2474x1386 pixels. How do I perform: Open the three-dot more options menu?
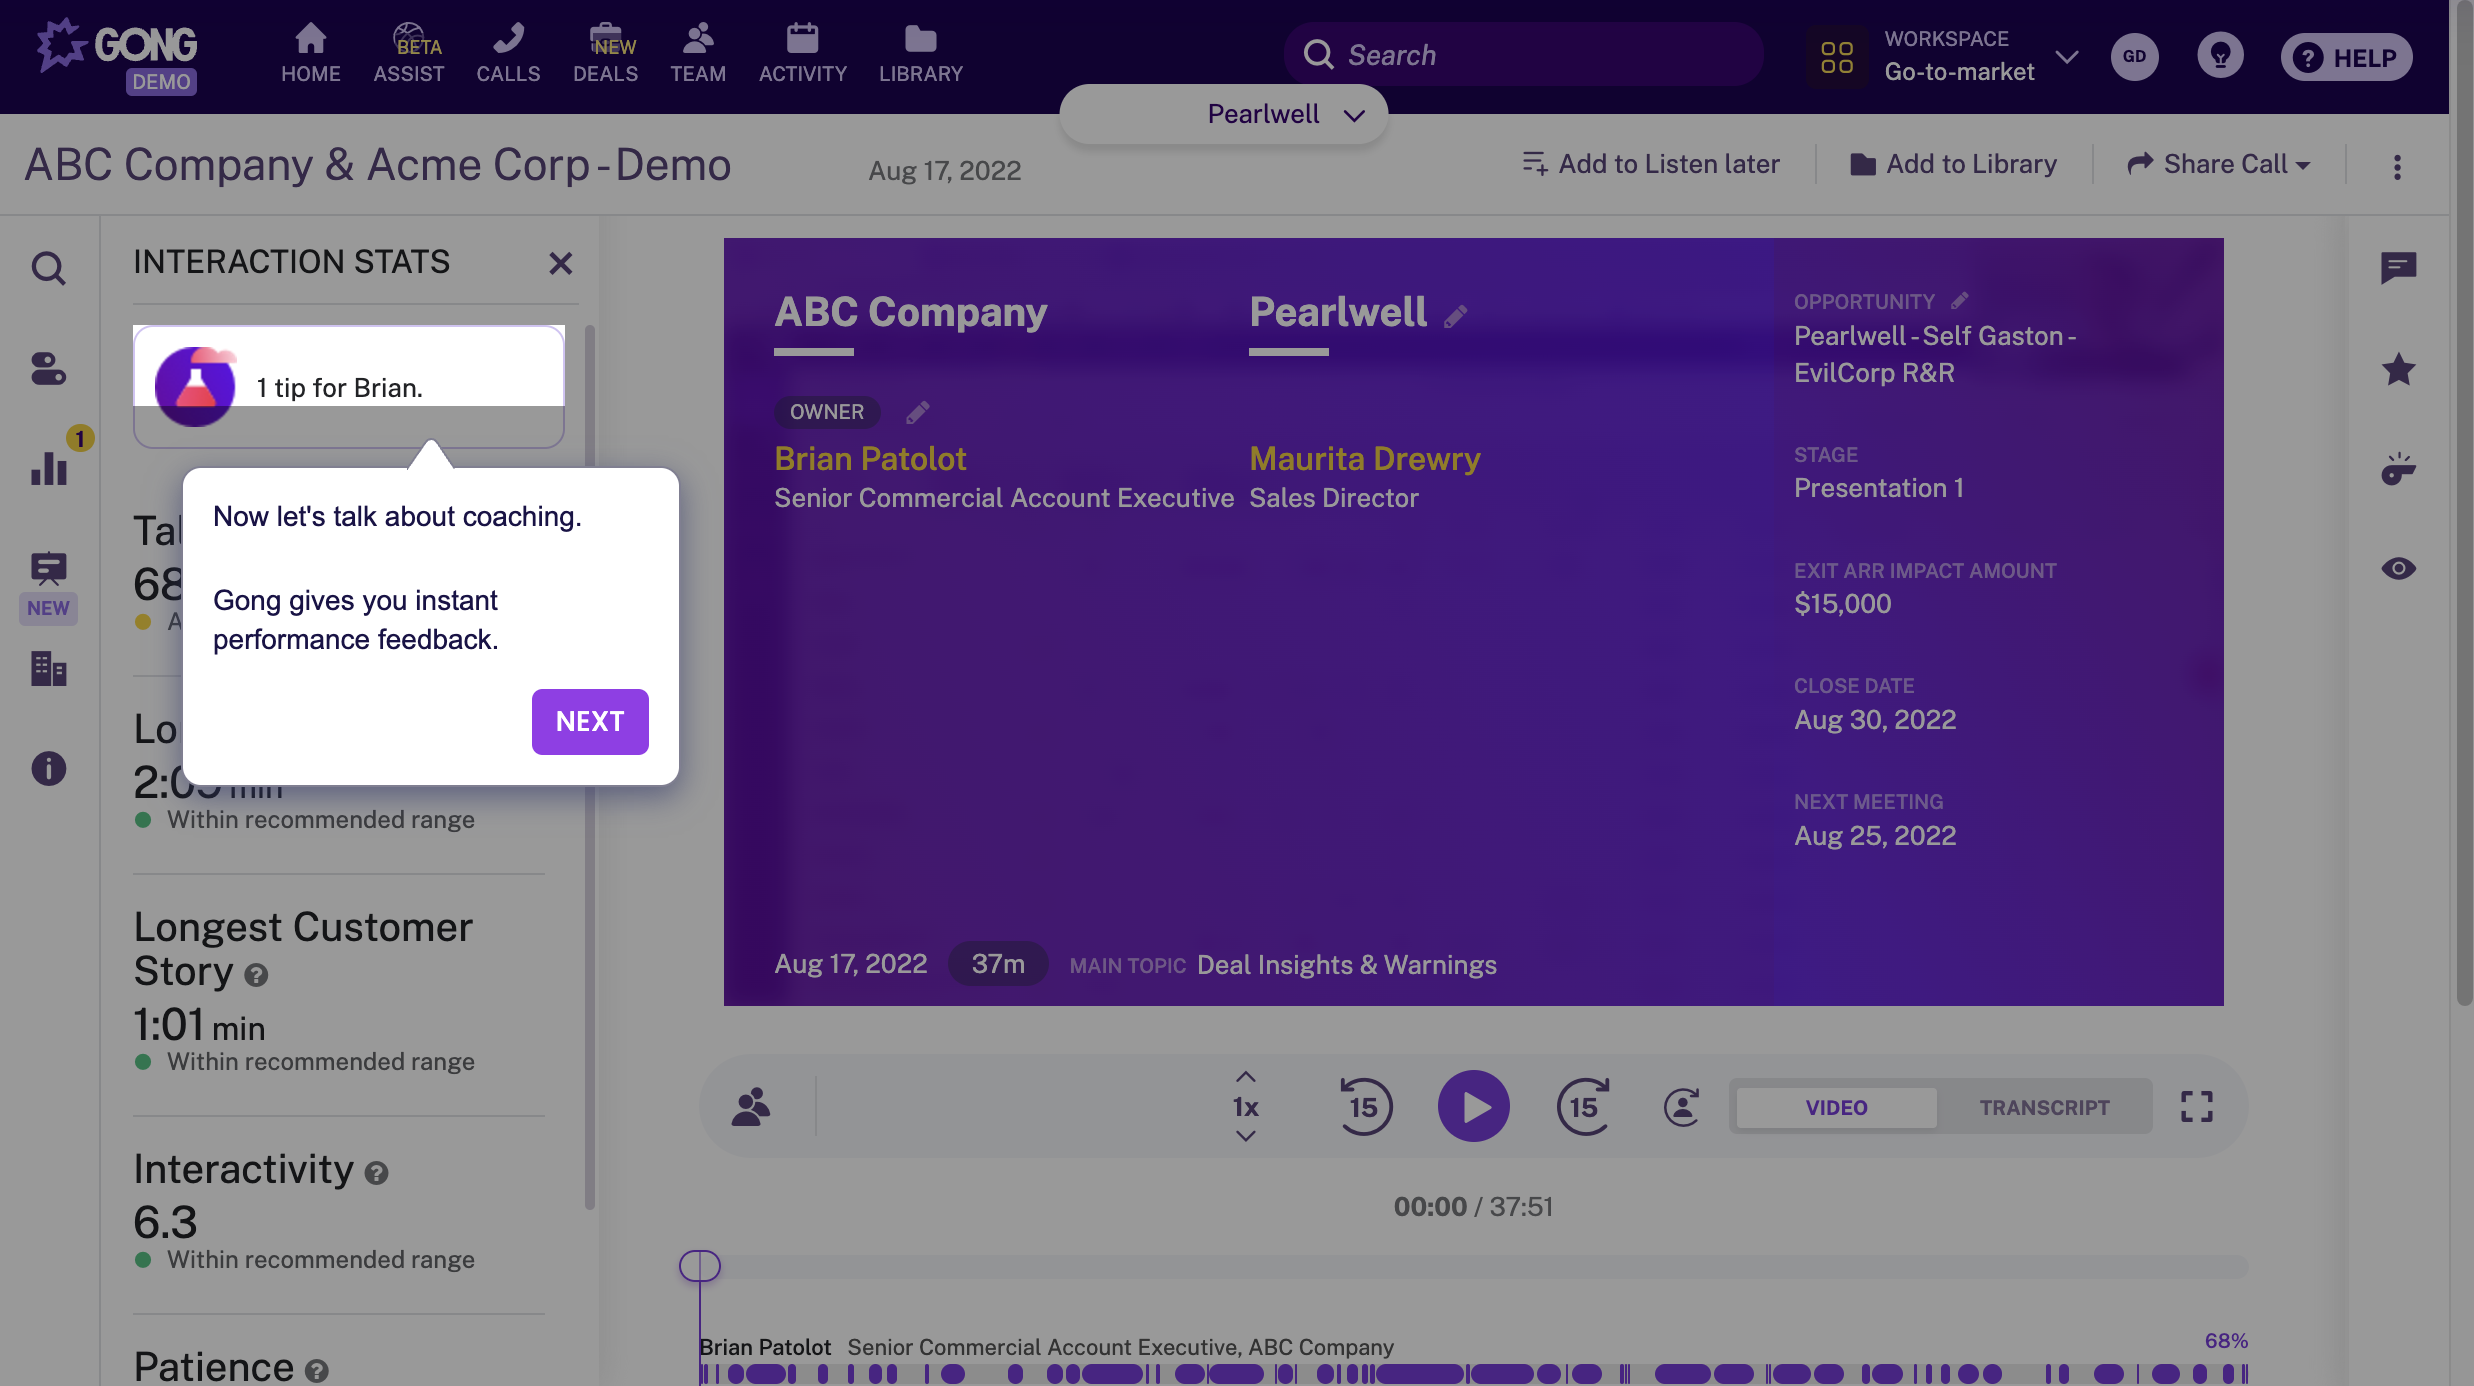[2397, 167]
